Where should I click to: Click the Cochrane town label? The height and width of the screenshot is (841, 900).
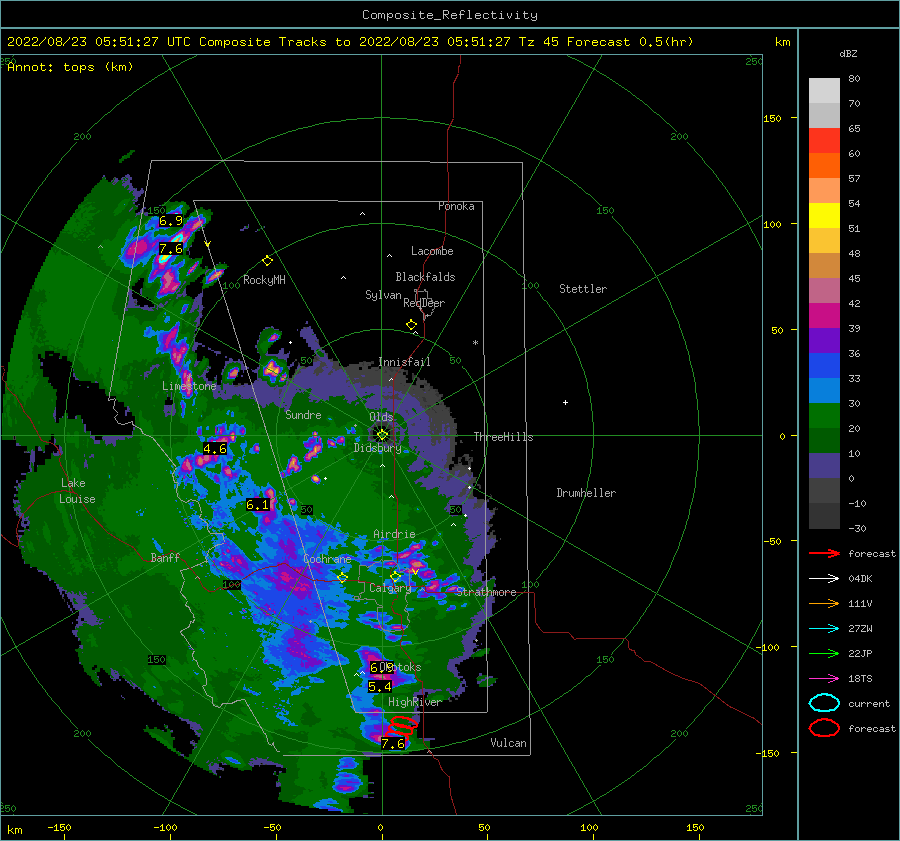[x=327, y=559]
